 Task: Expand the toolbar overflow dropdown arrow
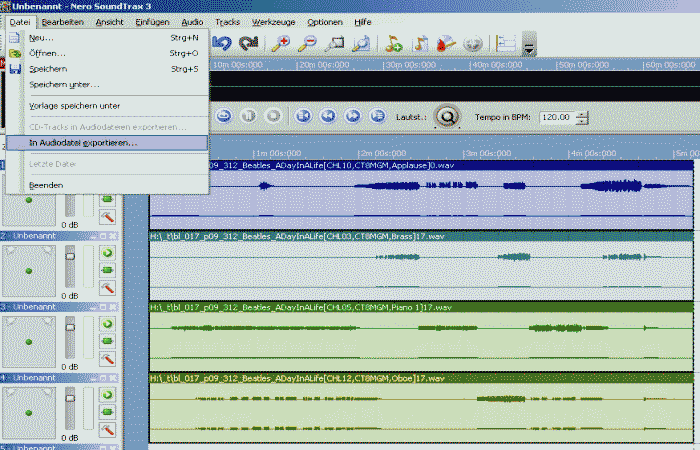tap(529, 45)
